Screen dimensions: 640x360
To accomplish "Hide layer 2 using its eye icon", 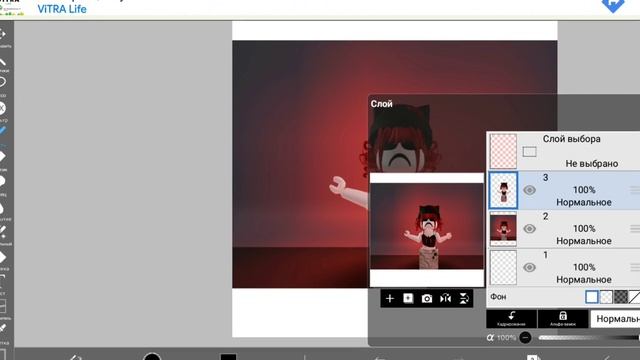I will tap(529, 229).
